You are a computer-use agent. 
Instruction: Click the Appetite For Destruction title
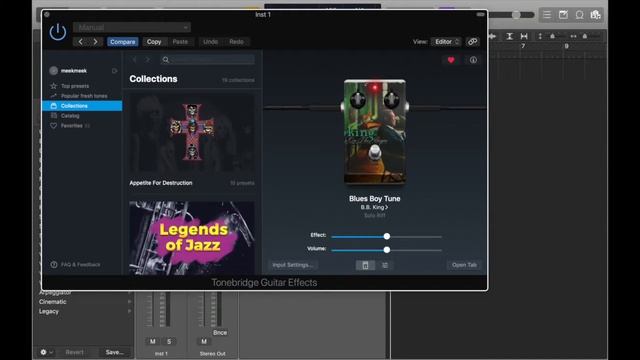click(161, 183)
